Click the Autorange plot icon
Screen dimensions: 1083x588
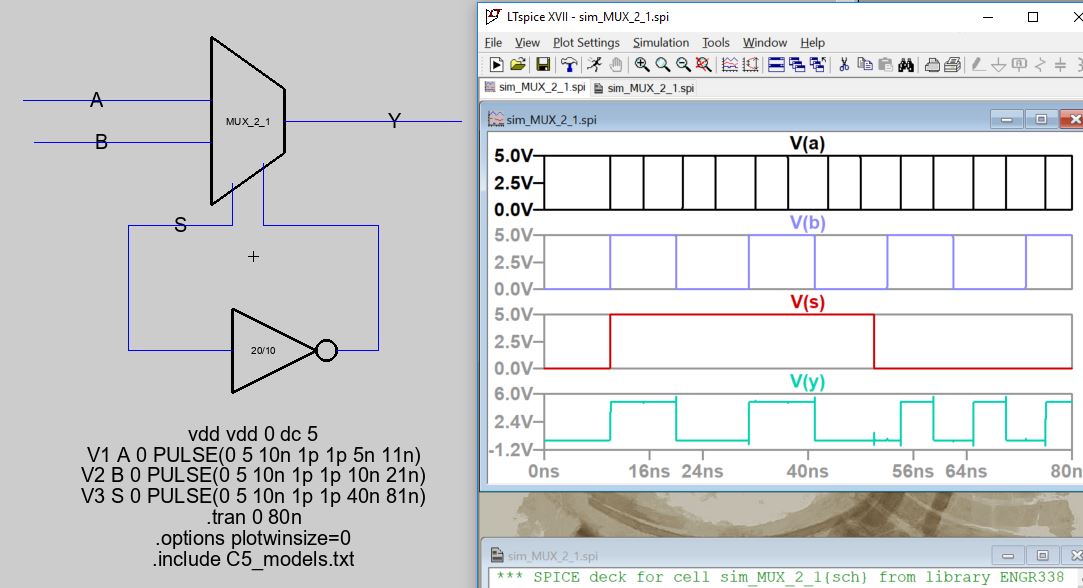(x=730, y=65)
